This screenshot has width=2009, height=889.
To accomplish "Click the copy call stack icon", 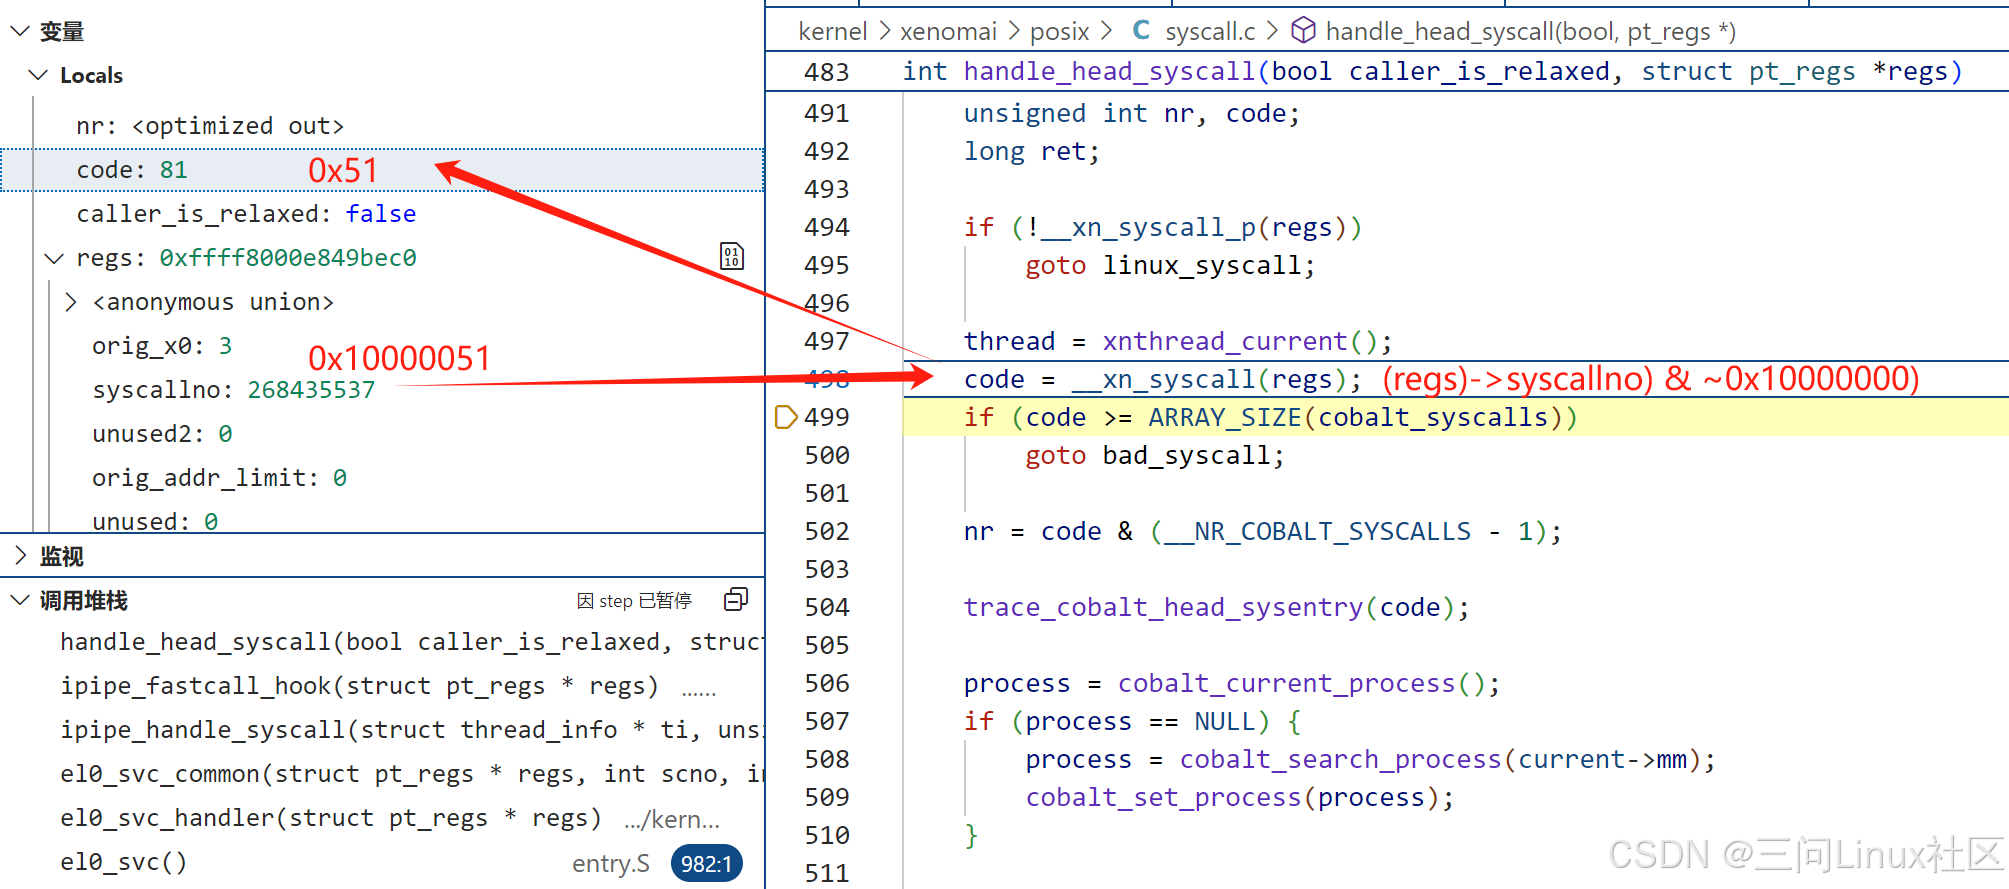I will tap(736, 599).
